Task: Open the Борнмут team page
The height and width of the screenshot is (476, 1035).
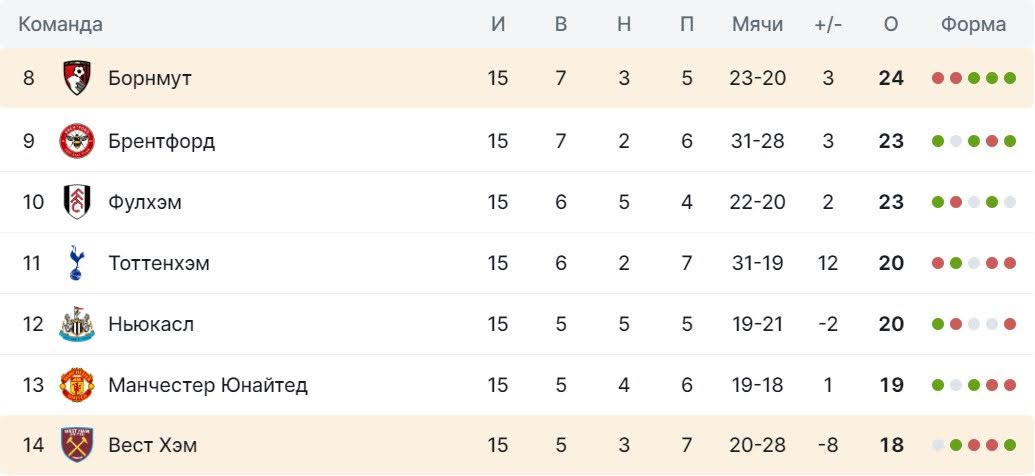Action: [x=150, y=78]
